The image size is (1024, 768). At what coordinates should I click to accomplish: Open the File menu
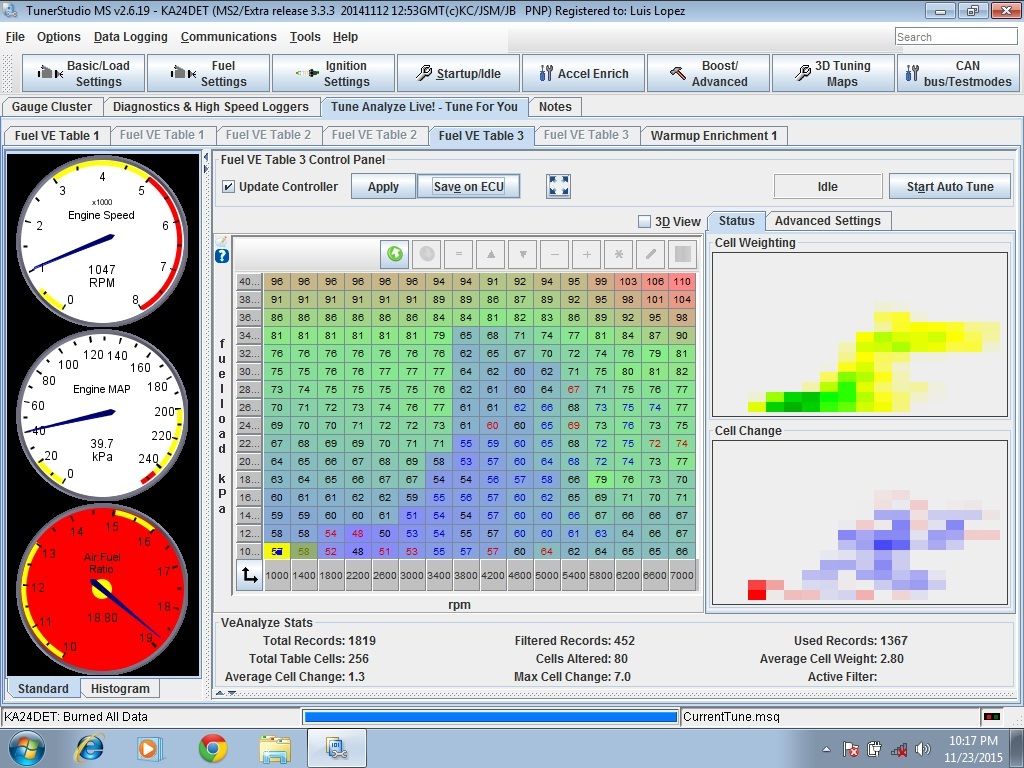tap(15, 37)
